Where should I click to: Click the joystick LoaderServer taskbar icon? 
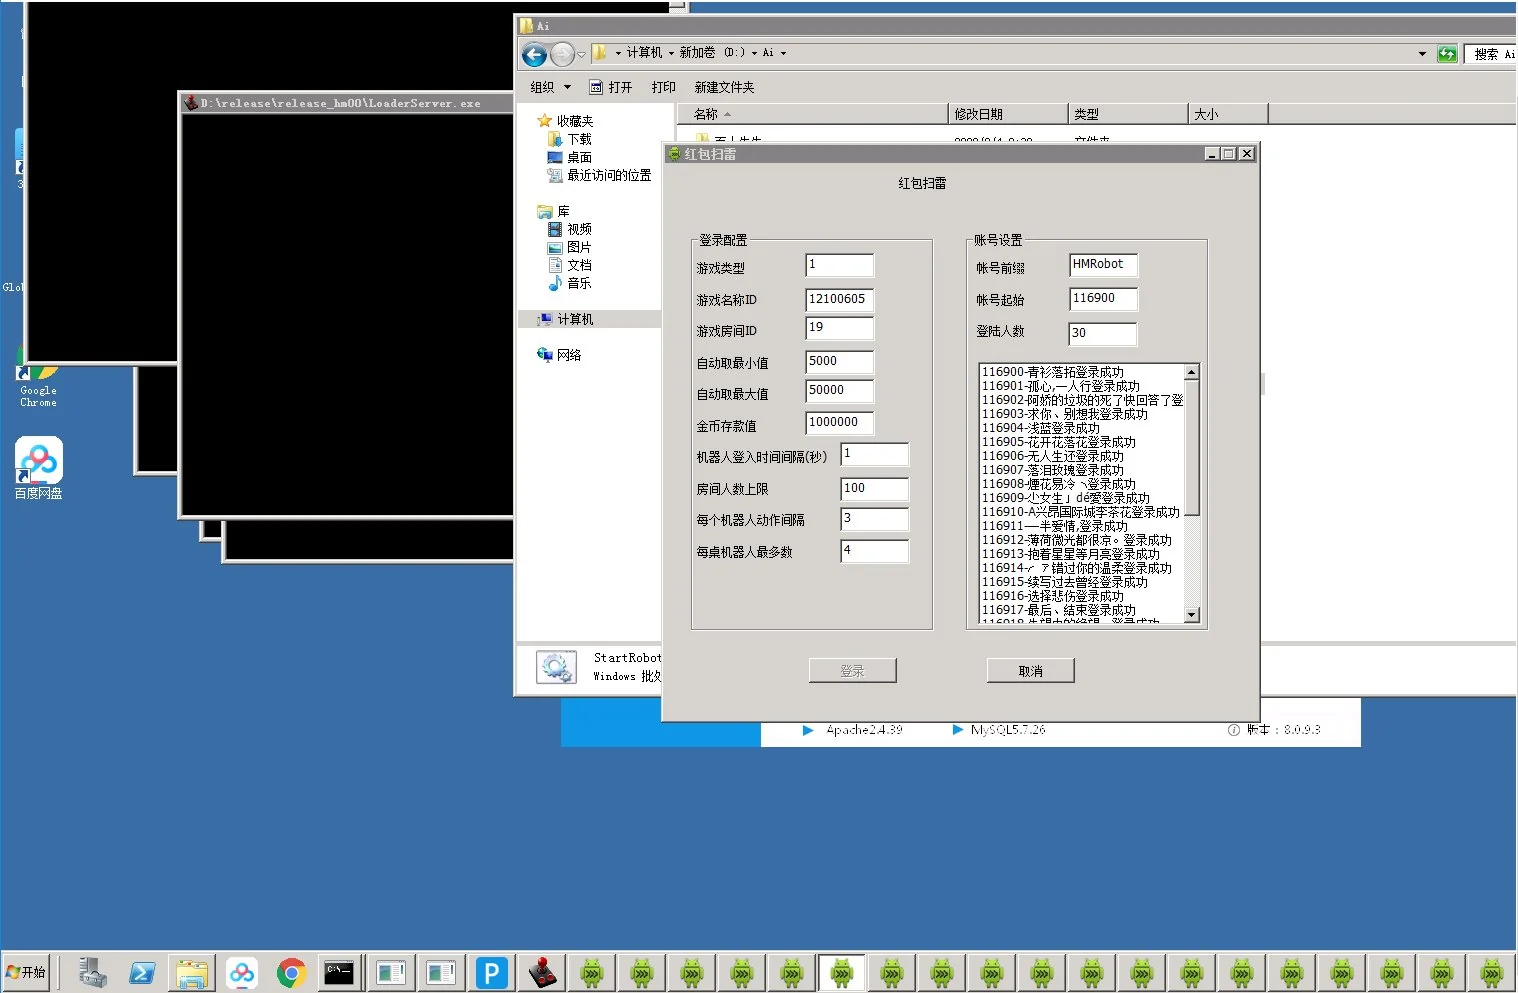tap(542, 972)
